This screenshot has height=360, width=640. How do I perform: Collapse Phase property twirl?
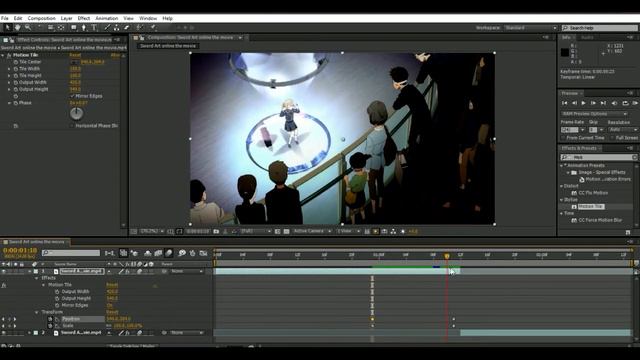coord(9,103)
